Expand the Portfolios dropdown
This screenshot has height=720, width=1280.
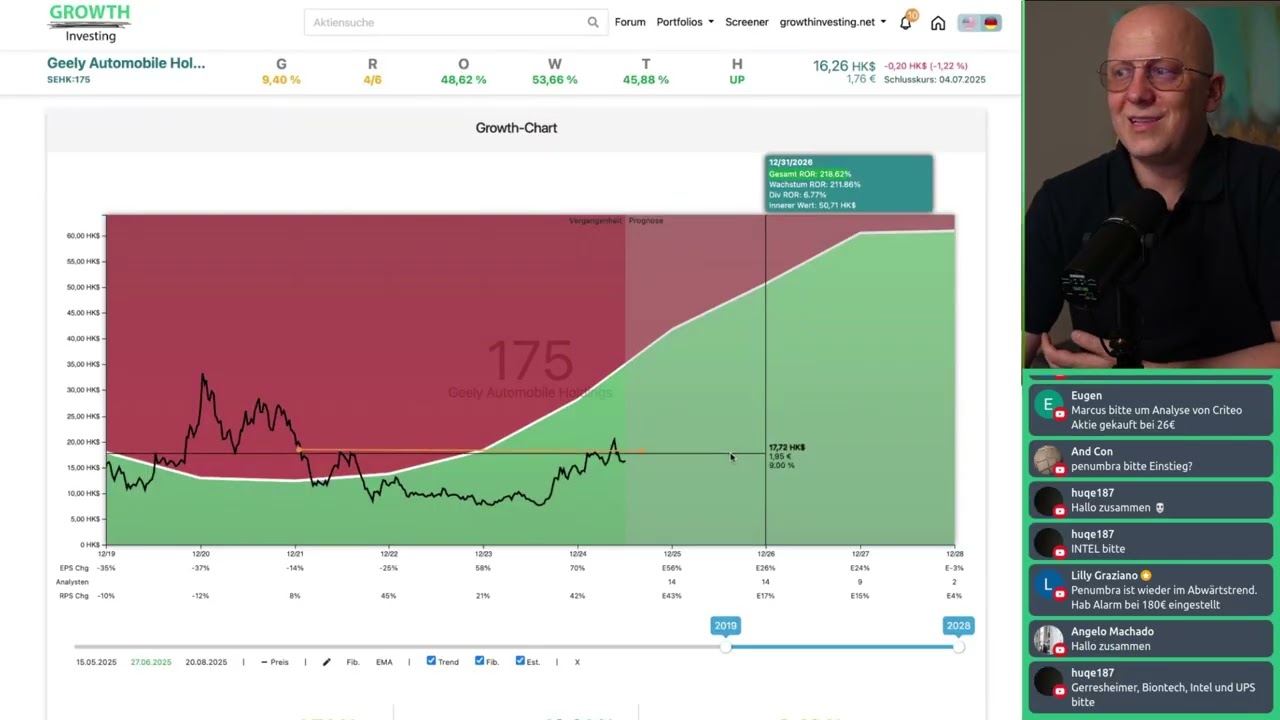point(685,22)
